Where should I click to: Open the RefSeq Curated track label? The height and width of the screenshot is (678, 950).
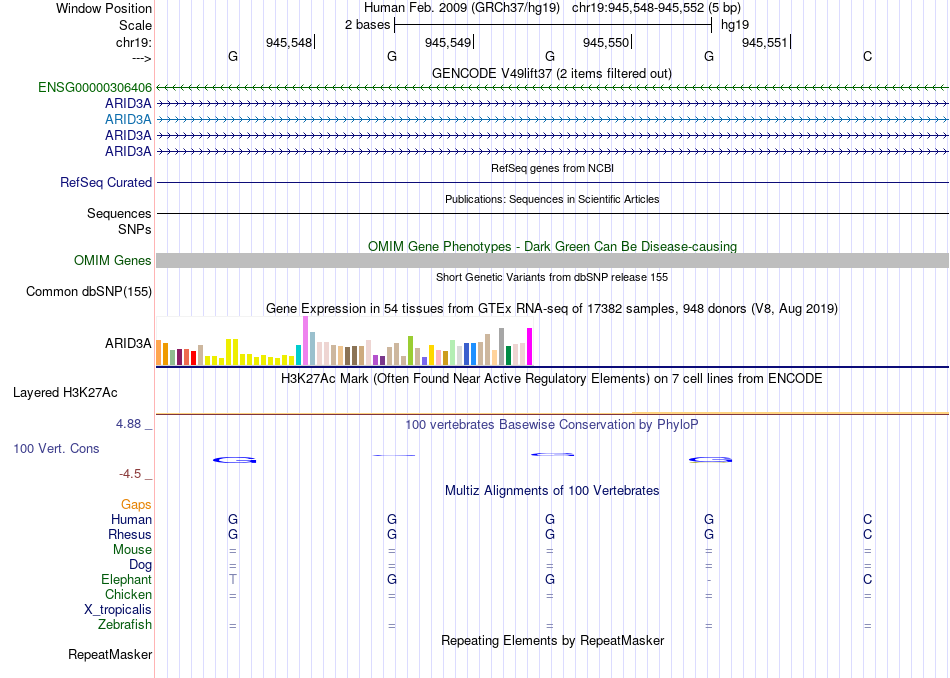coord(106,182)
